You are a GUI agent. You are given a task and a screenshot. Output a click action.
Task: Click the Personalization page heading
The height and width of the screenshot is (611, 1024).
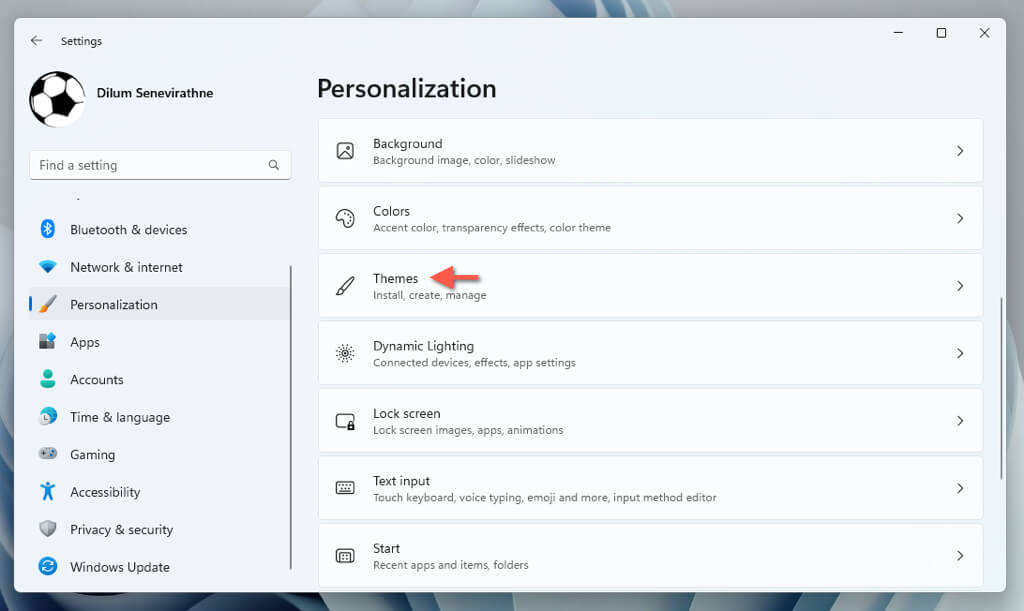coord(406,89)
